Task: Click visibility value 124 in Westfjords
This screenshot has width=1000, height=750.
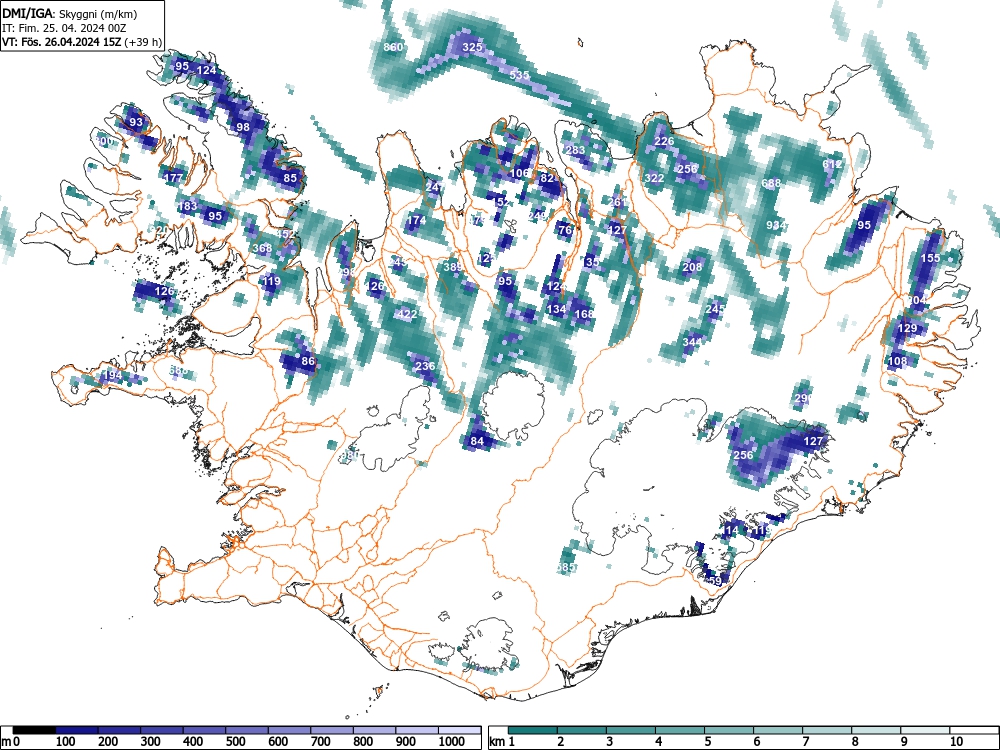Action: point(207,70)
